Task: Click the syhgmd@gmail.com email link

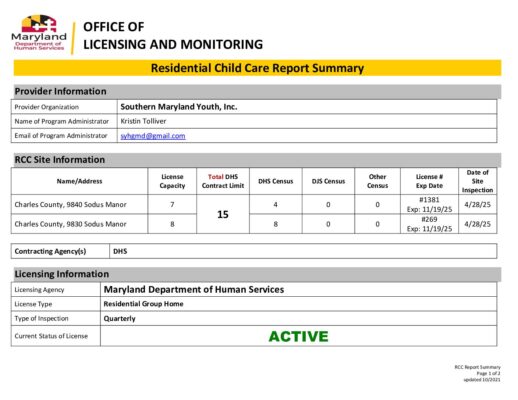Action: pyautogui.click(x=153, y=136)
